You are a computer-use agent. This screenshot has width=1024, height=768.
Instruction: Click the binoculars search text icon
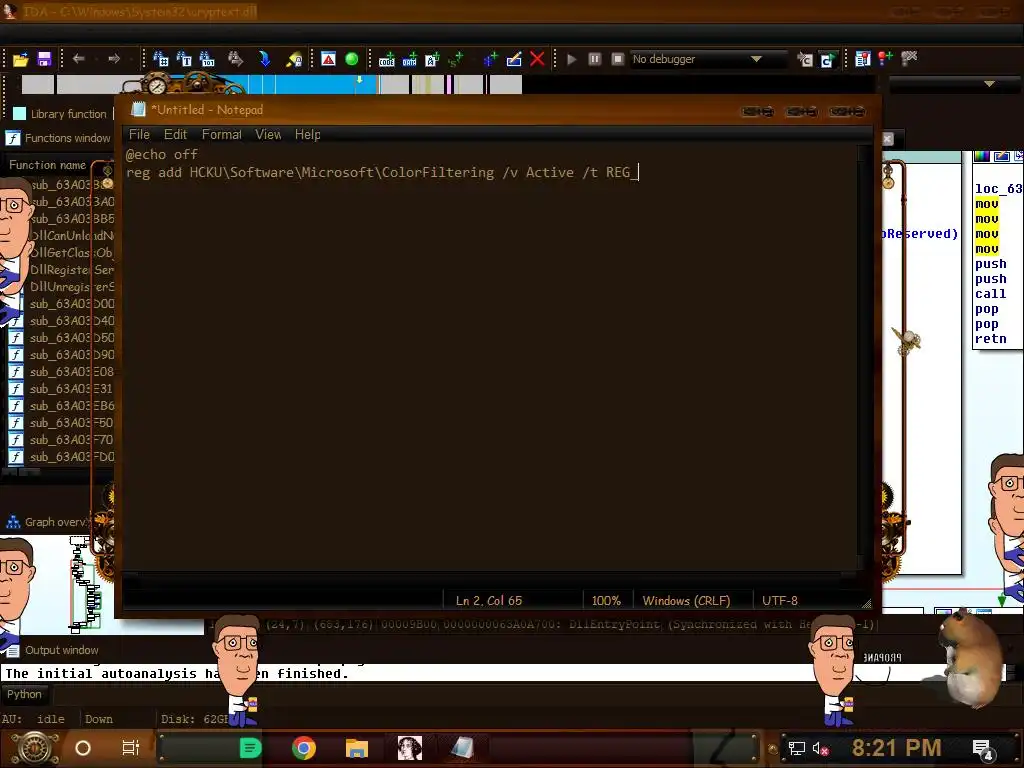point(184,59)
